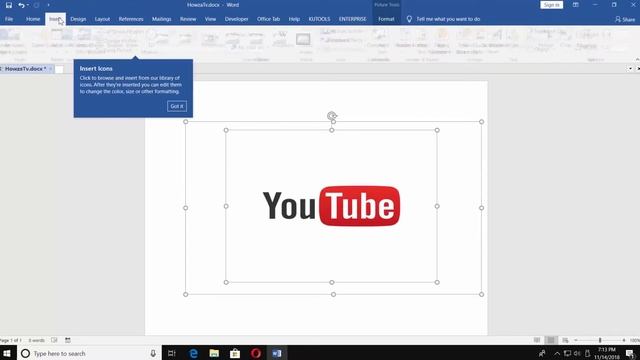640x360 pixels.
Task: Click the zoom slider handle
Action: pyautogui.click(x=600, y=340)
